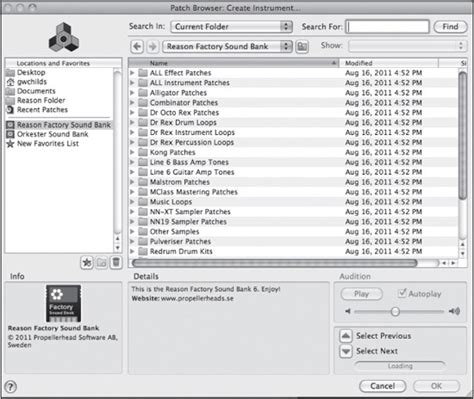The image size is (474, 399).
Task: Click the Find button
Action: (450, 27)
